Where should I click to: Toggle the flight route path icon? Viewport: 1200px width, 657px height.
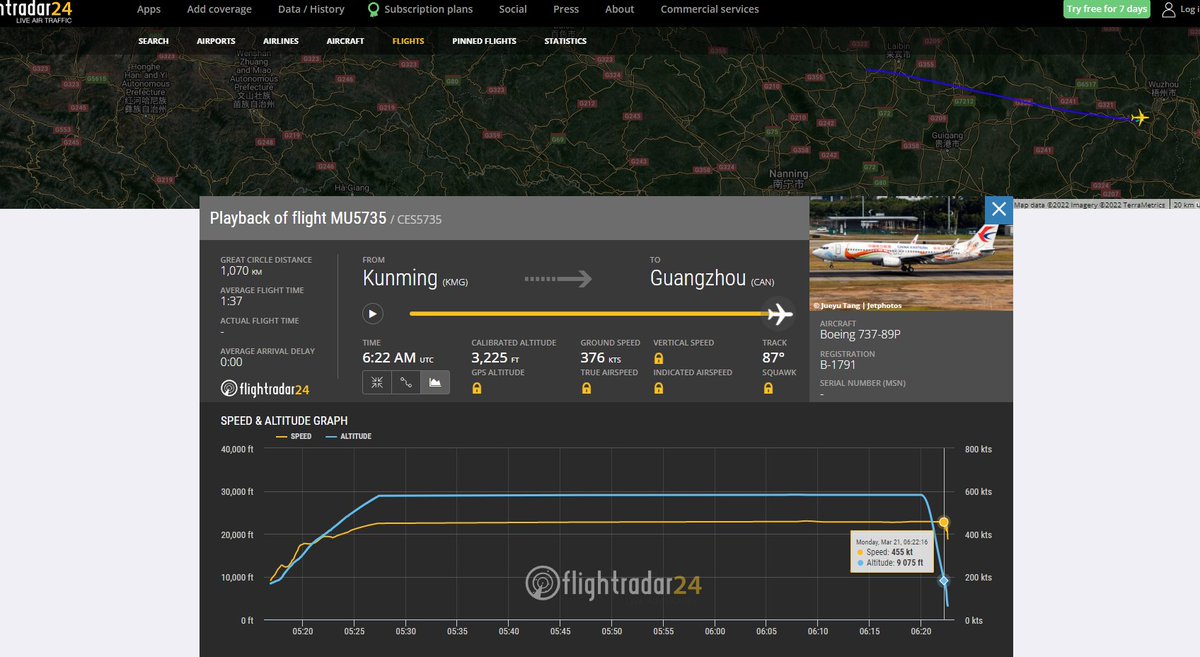pos(406,382)
